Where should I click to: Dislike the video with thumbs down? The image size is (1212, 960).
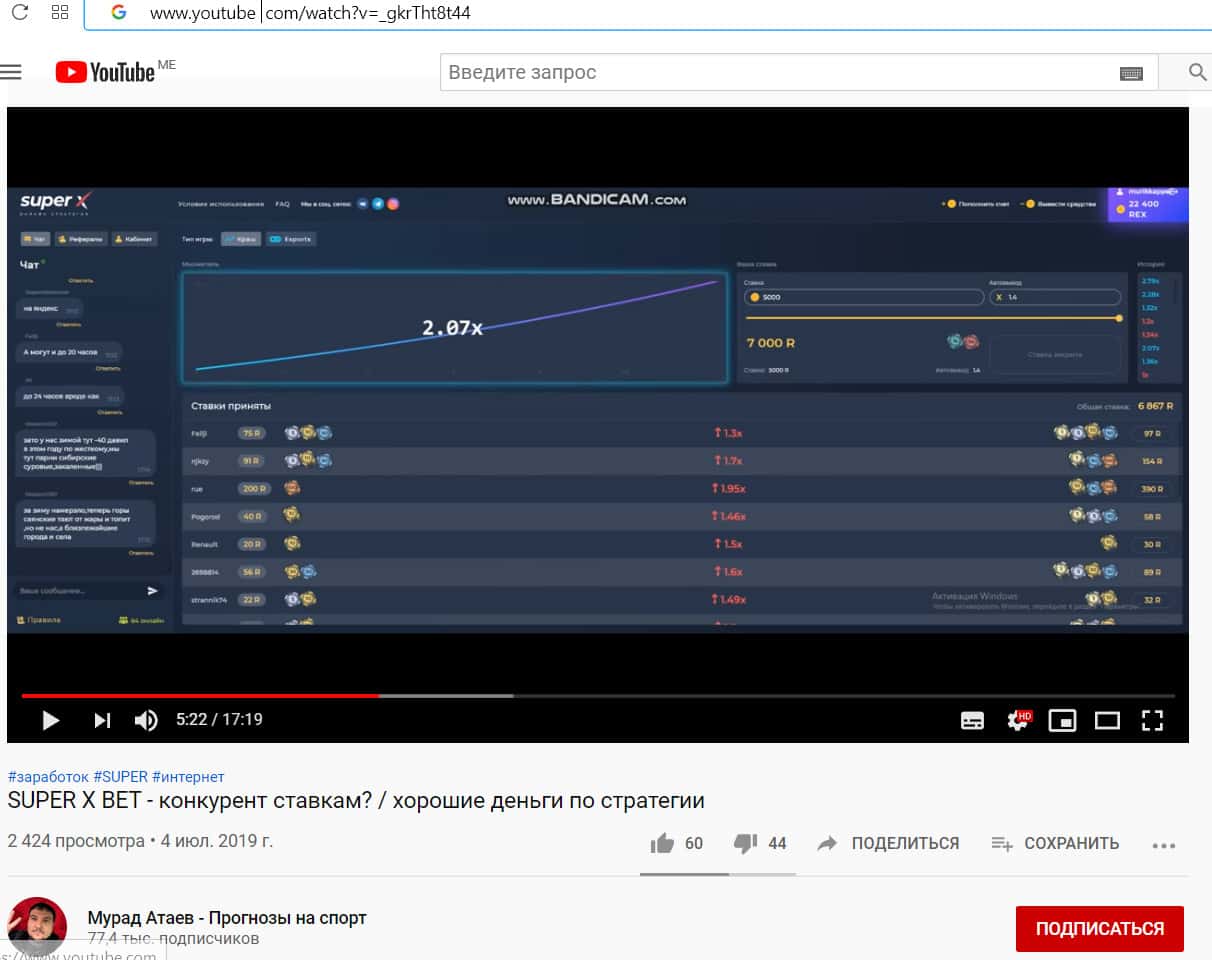[x=745, y=843]
